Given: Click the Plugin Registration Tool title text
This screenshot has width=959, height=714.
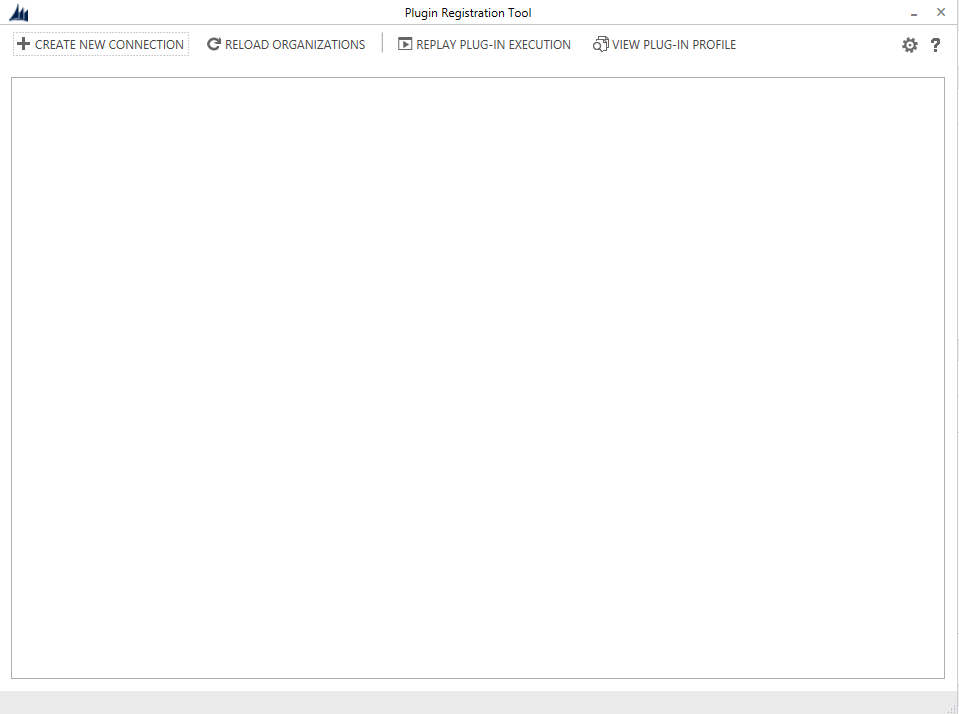Looking at the screenshot, I should click(468, 13).
